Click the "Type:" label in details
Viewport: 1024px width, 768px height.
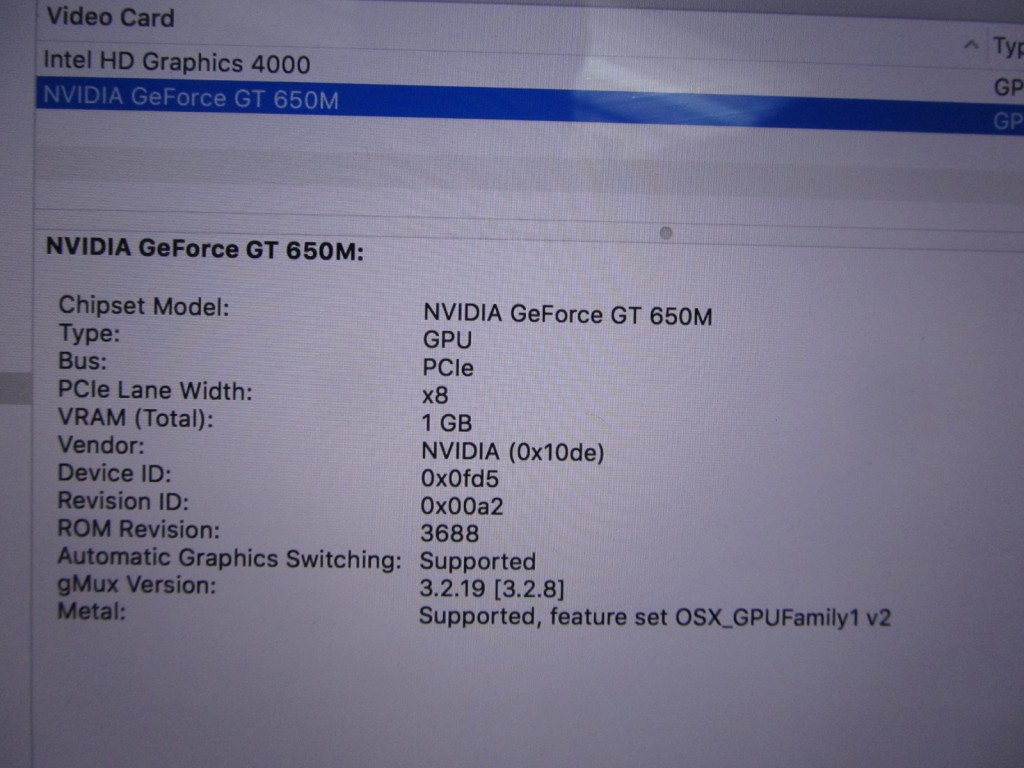[89, 334]
